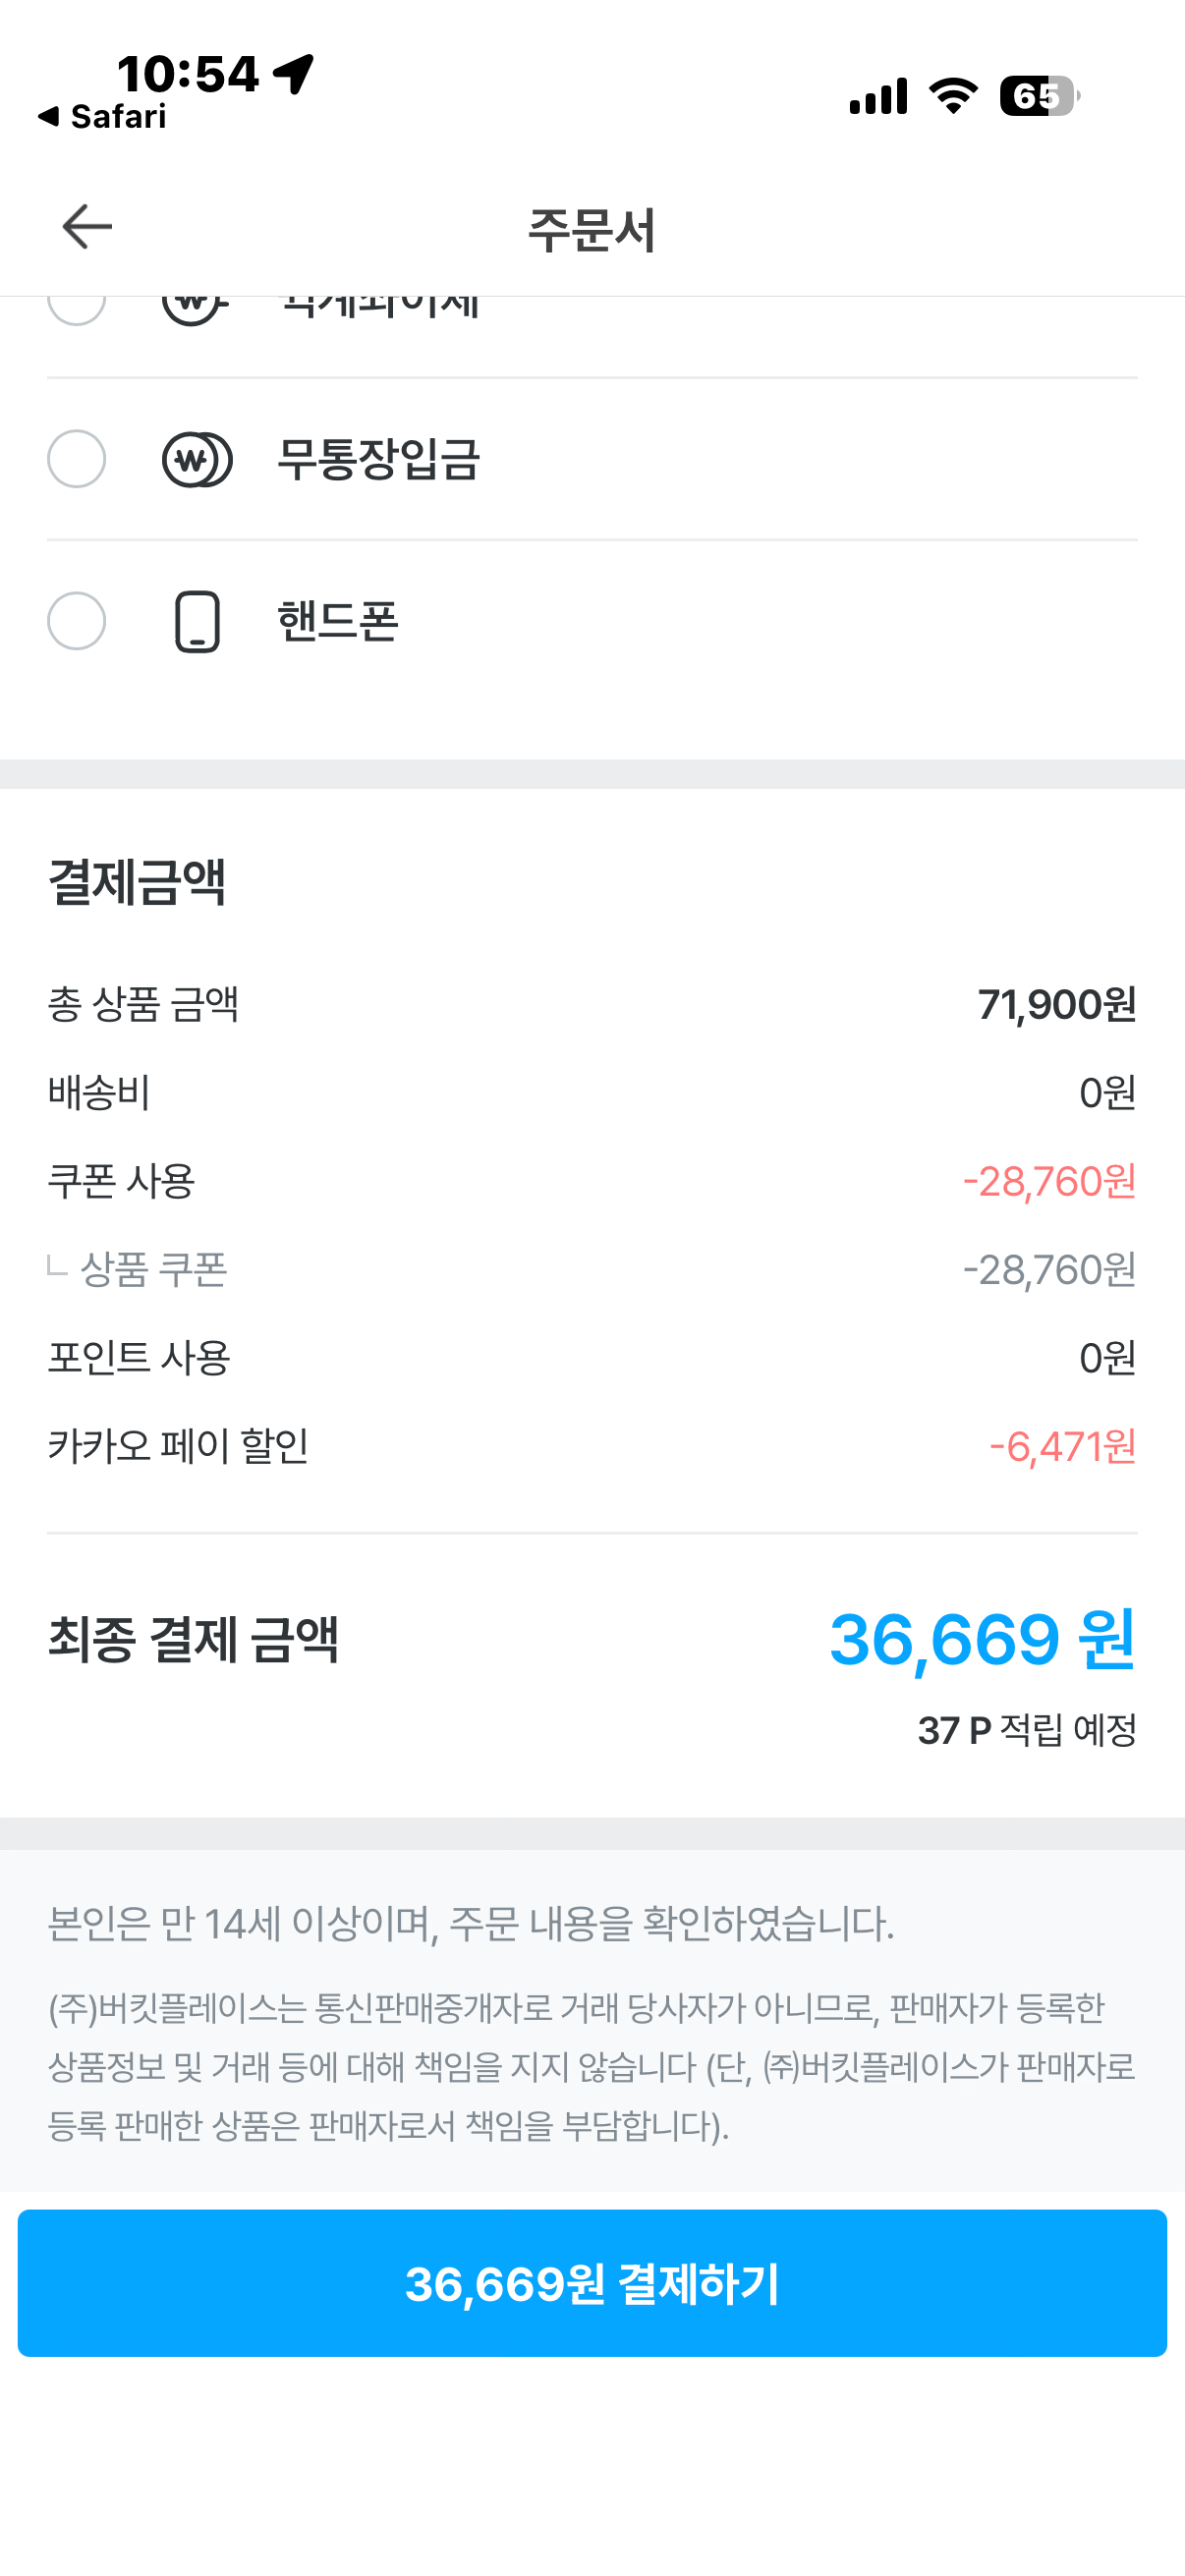
Task: Tap the cellular signal bars icon
Action: 878,96
